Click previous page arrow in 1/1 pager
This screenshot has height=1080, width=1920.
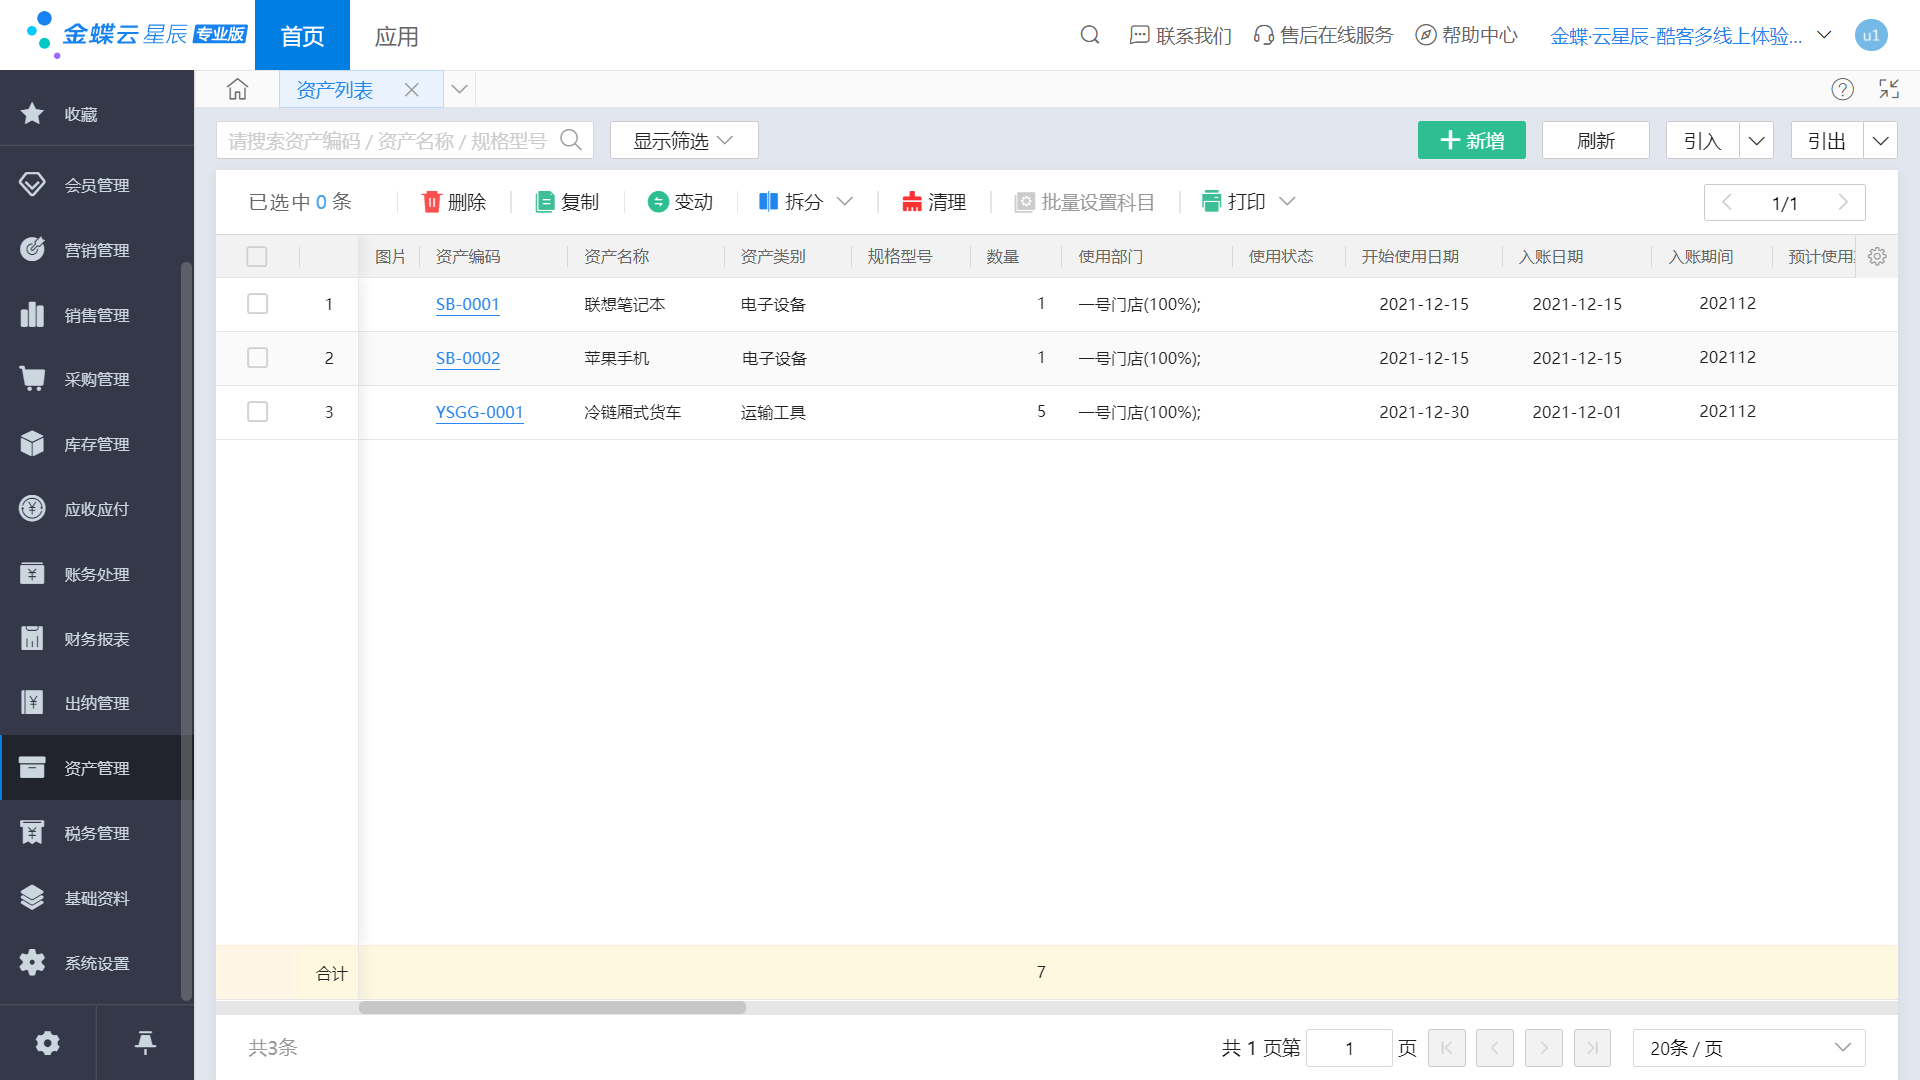(x=1727, y=202)
